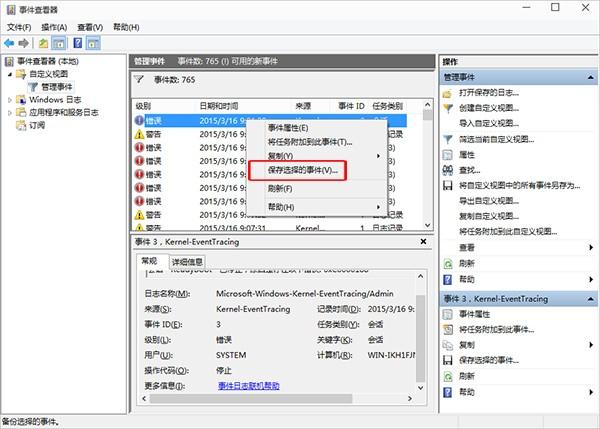Select 订阅 in the left tree

37,126
